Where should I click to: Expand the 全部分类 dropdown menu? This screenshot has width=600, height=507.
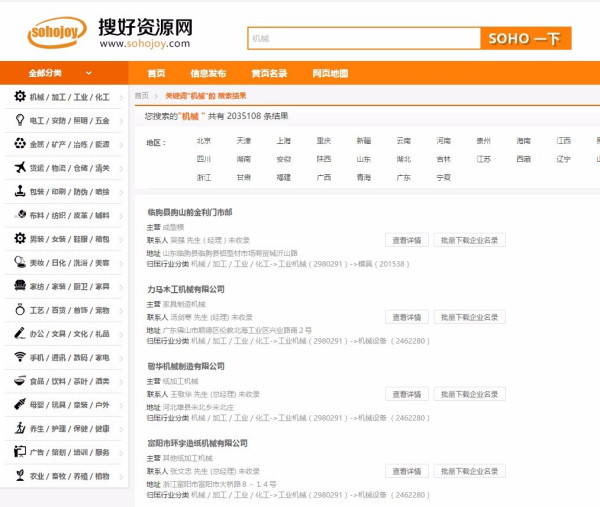62,73
